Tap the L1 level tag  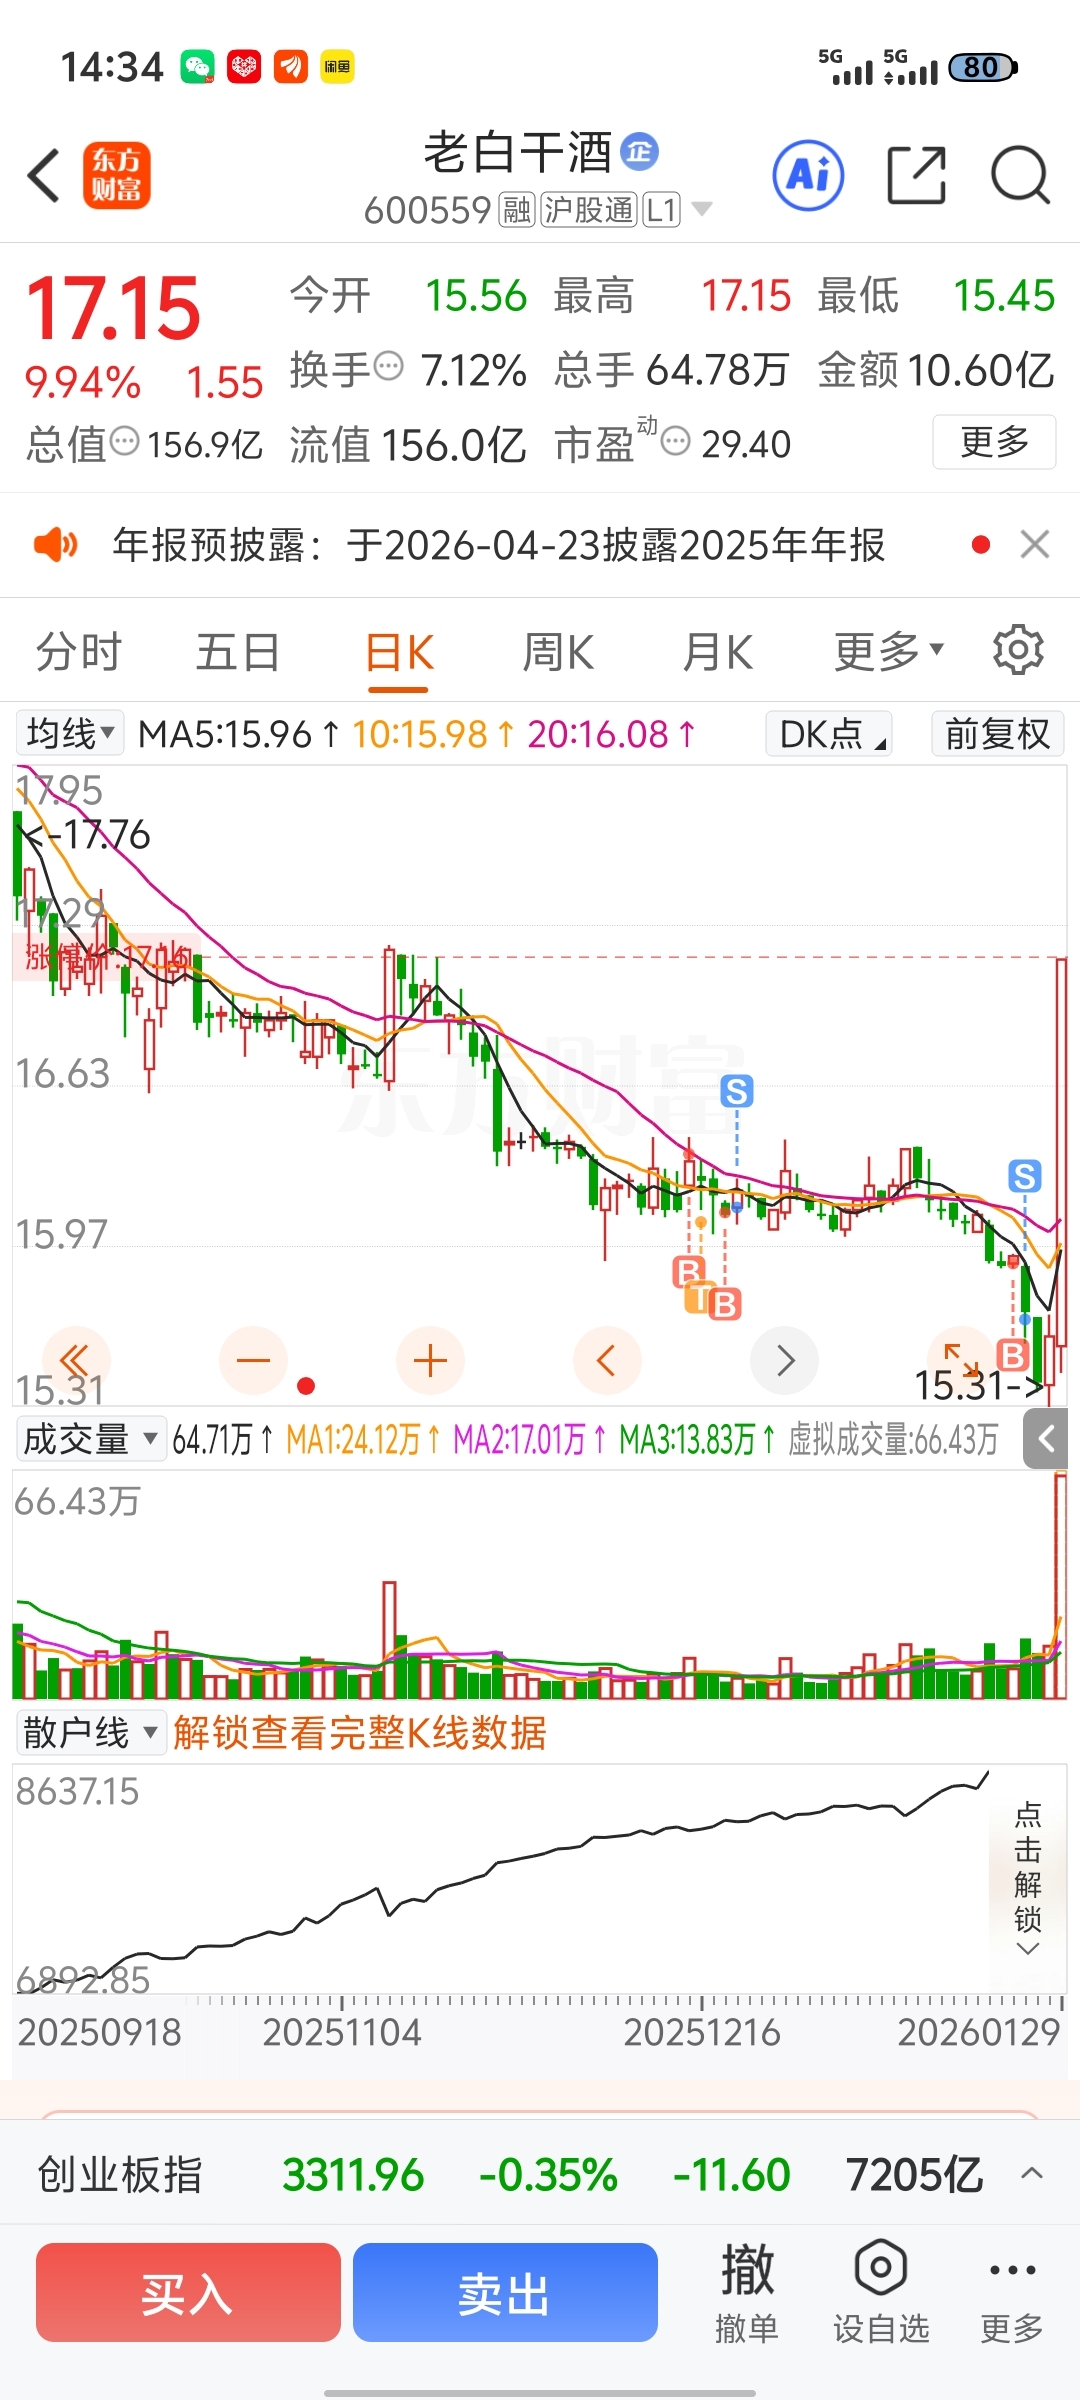661,210
